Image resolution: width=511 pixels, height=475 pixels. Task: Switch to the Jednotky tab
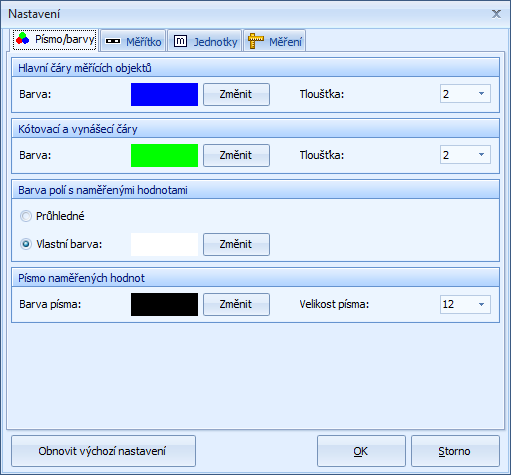[x=205, y=41]
